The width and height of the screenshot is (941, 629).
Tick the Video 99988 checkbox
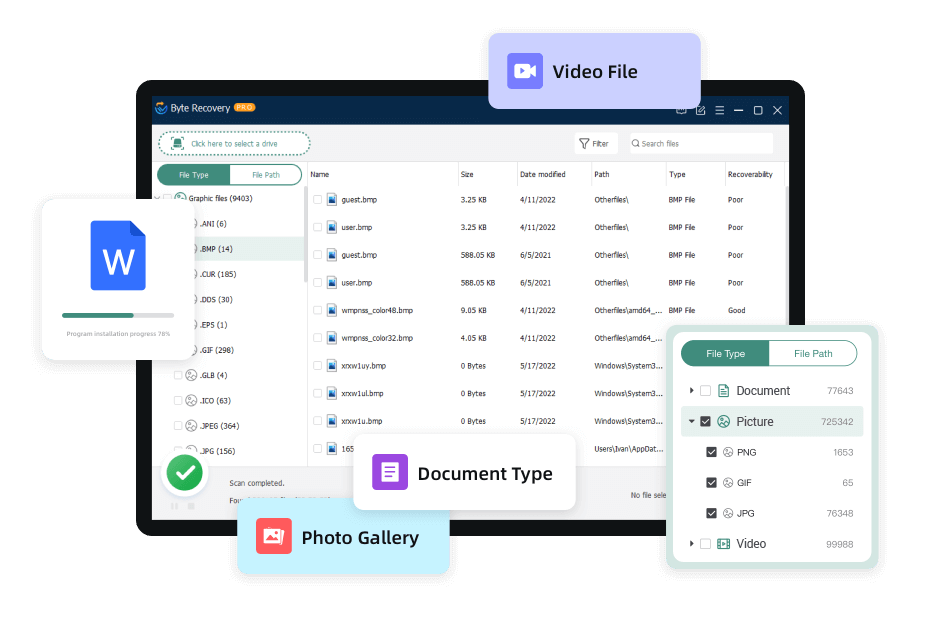tap(706, 544)
